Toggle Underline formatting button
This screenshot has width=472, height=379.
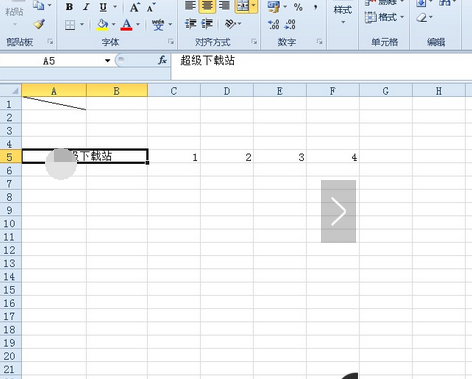pyautogui.click(x=103, y=7)
